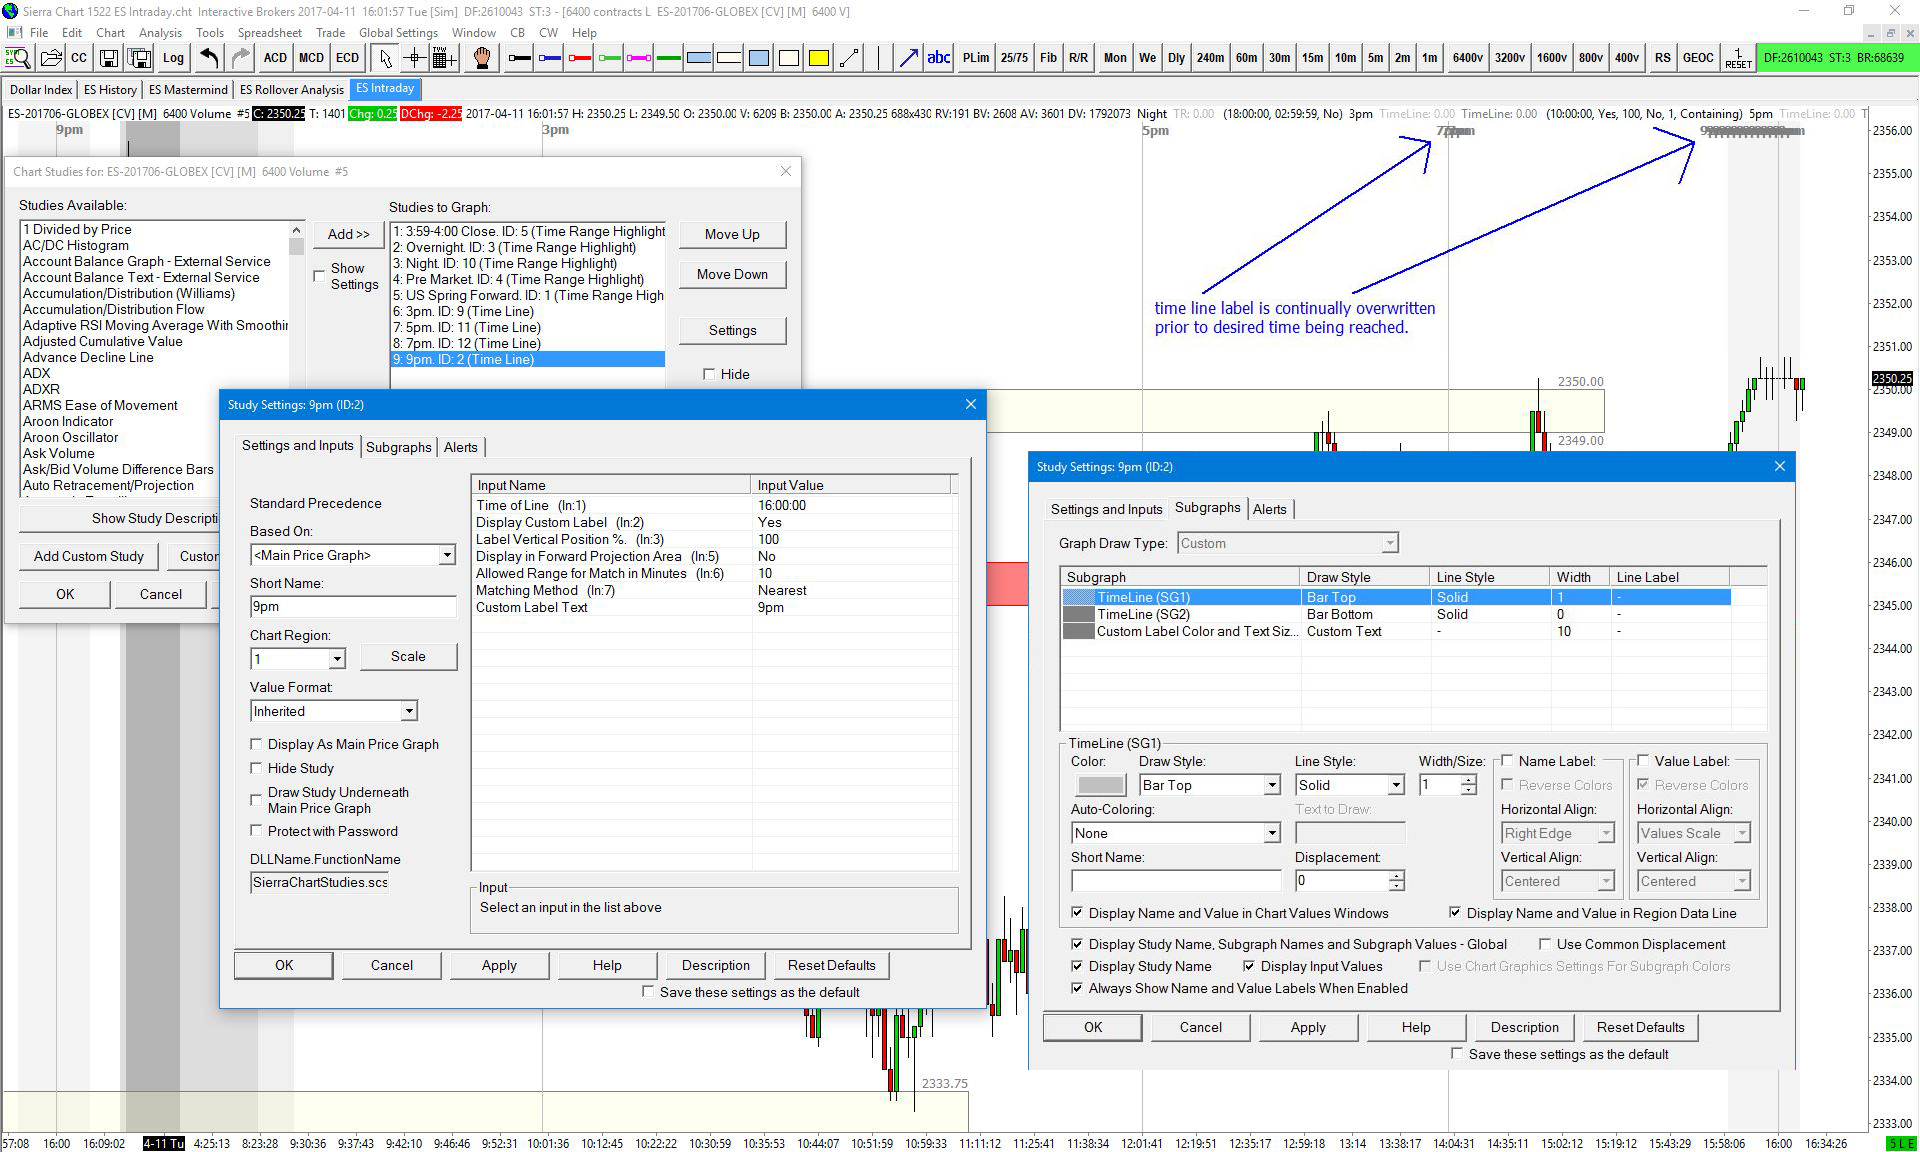Click the Reset Defaults button in right dialog
This screenshot has width=1920, height=1152.
[x=1640, y=1027]
